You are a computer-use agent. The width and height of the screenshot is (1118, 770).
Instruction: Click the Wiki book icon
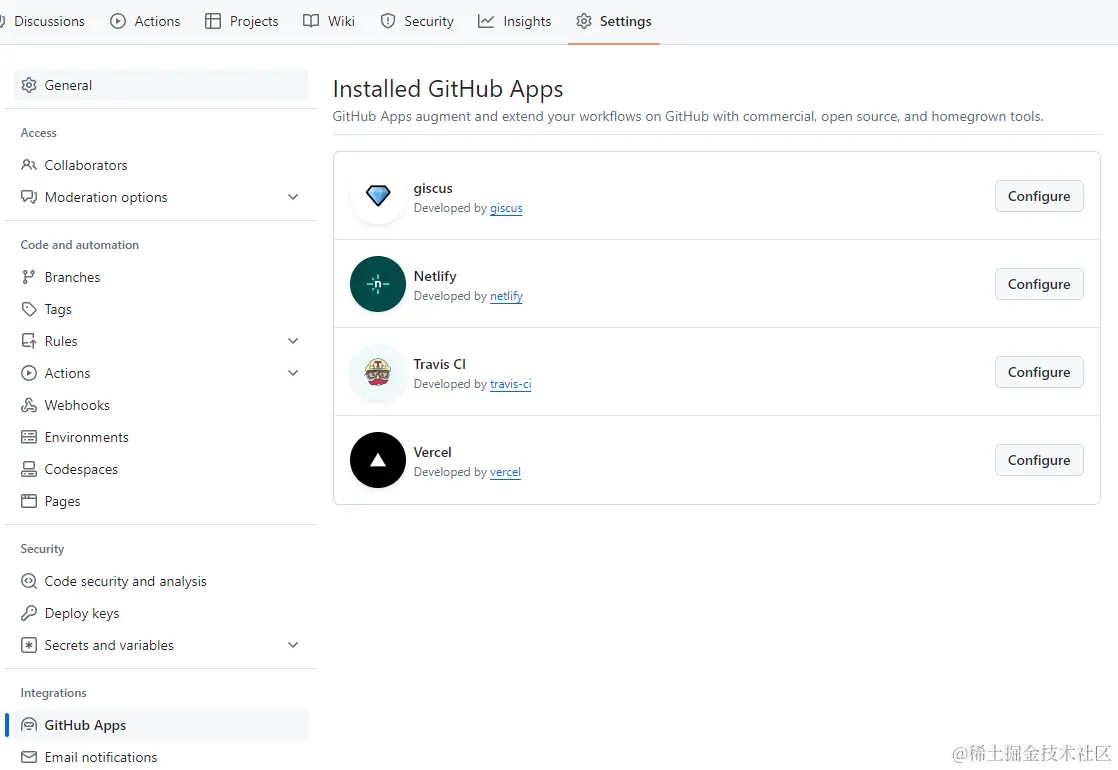[x=311, y=21]
